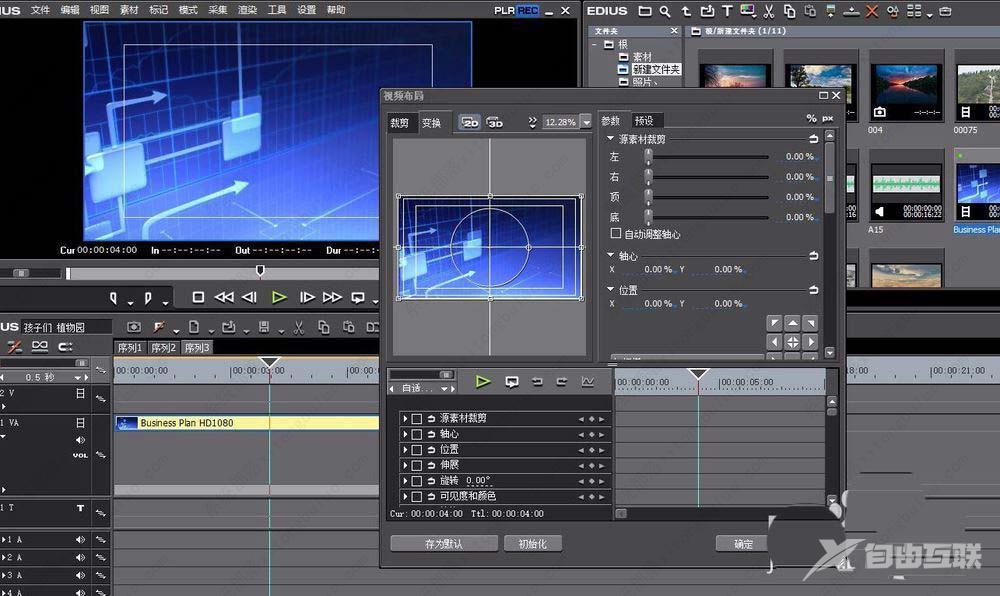Switch to the 裁剪 tab

(400, 122)
